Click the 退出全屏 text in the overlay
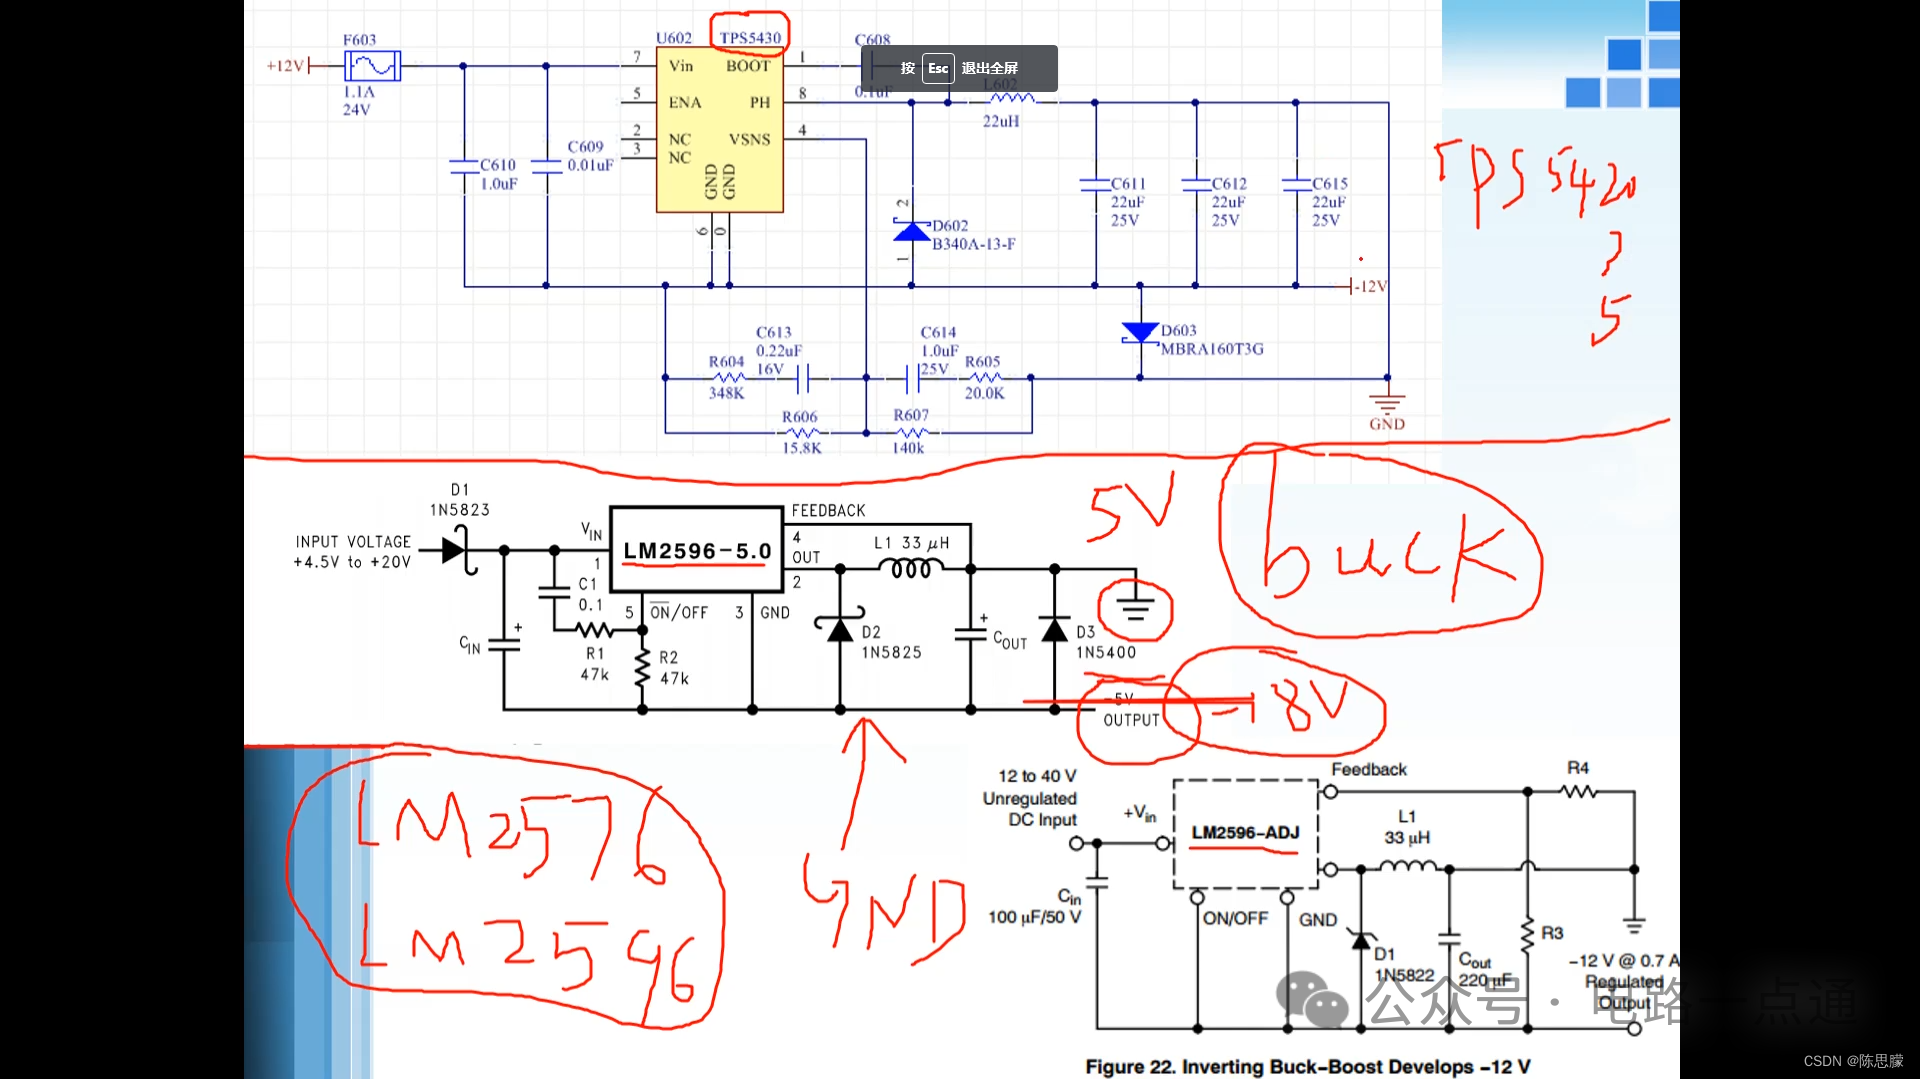This screenshot has height=1079, width=1920. pyautogui.click(x=989, y=68)
